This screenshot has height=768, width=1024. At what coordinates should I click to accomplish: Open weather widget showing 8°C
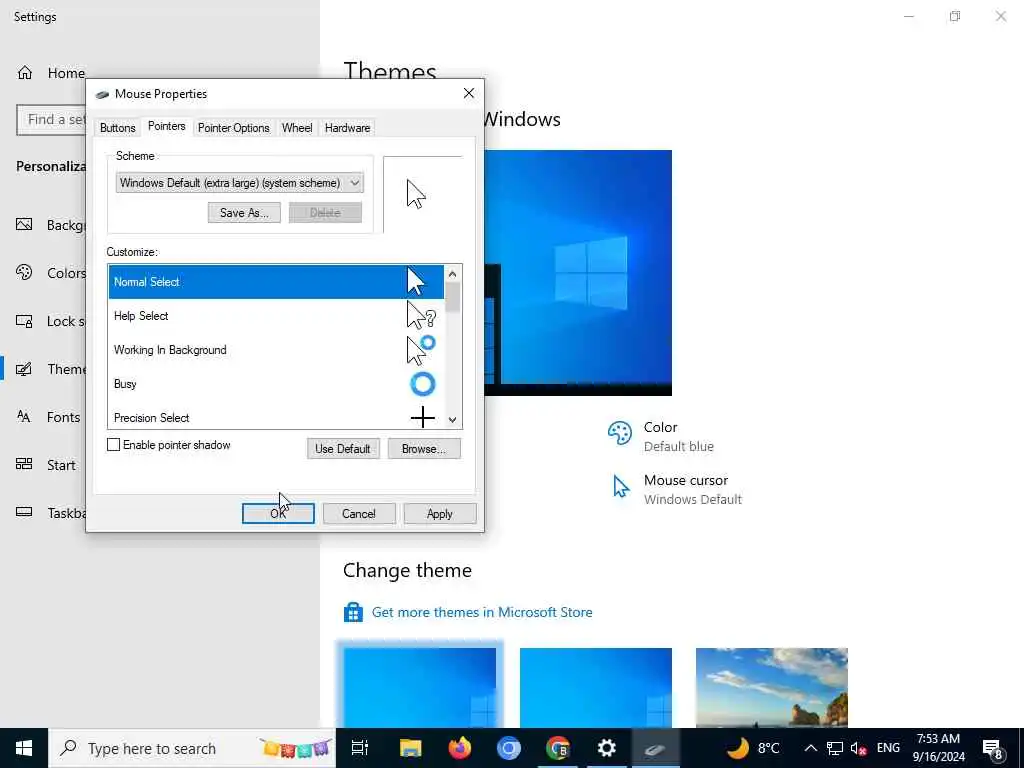pos(753,748)
